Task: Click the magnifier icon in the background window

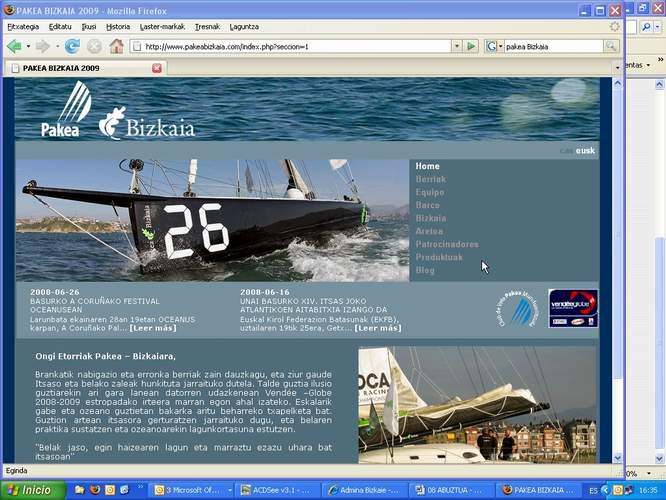Action: click(646, 27)
